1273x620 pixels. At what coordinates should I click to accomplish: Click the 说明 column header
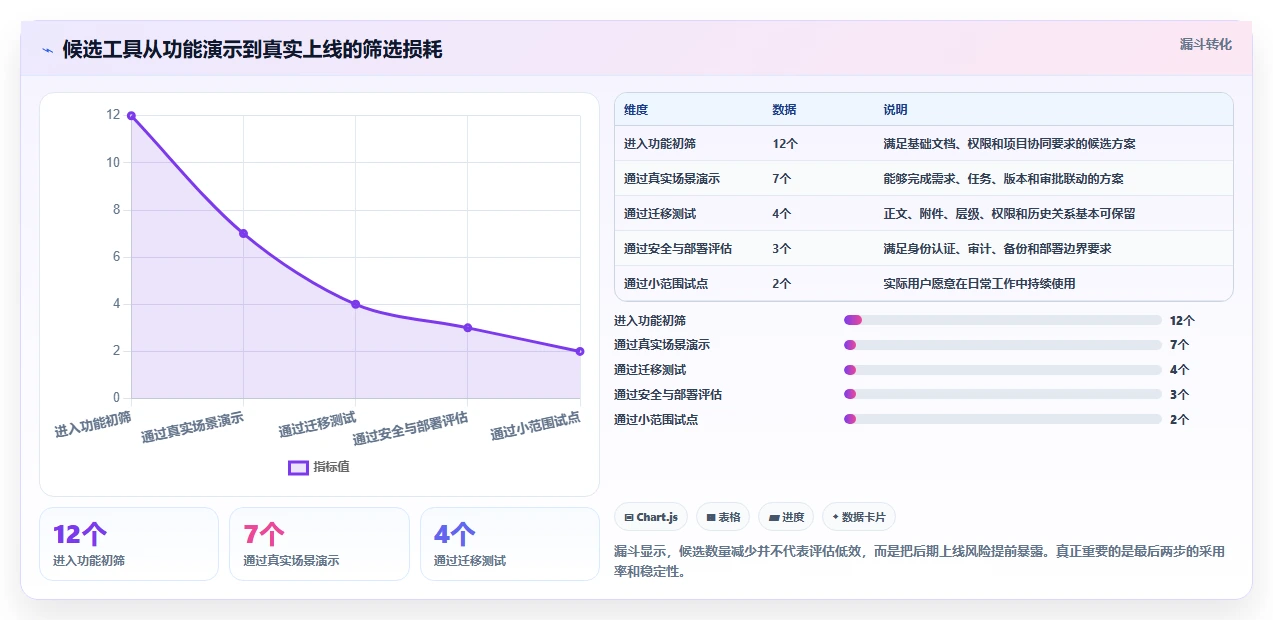[x=896, y=110]
